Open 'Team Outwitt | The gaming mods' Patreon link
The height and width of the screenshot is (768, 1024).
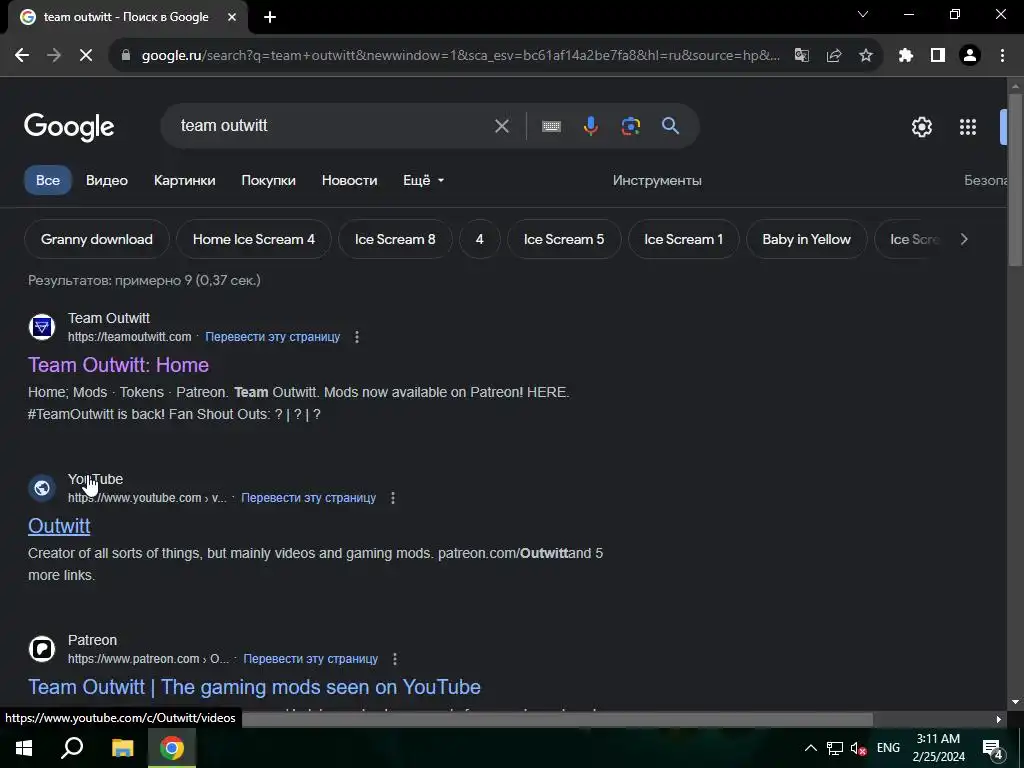pos(254,687)
